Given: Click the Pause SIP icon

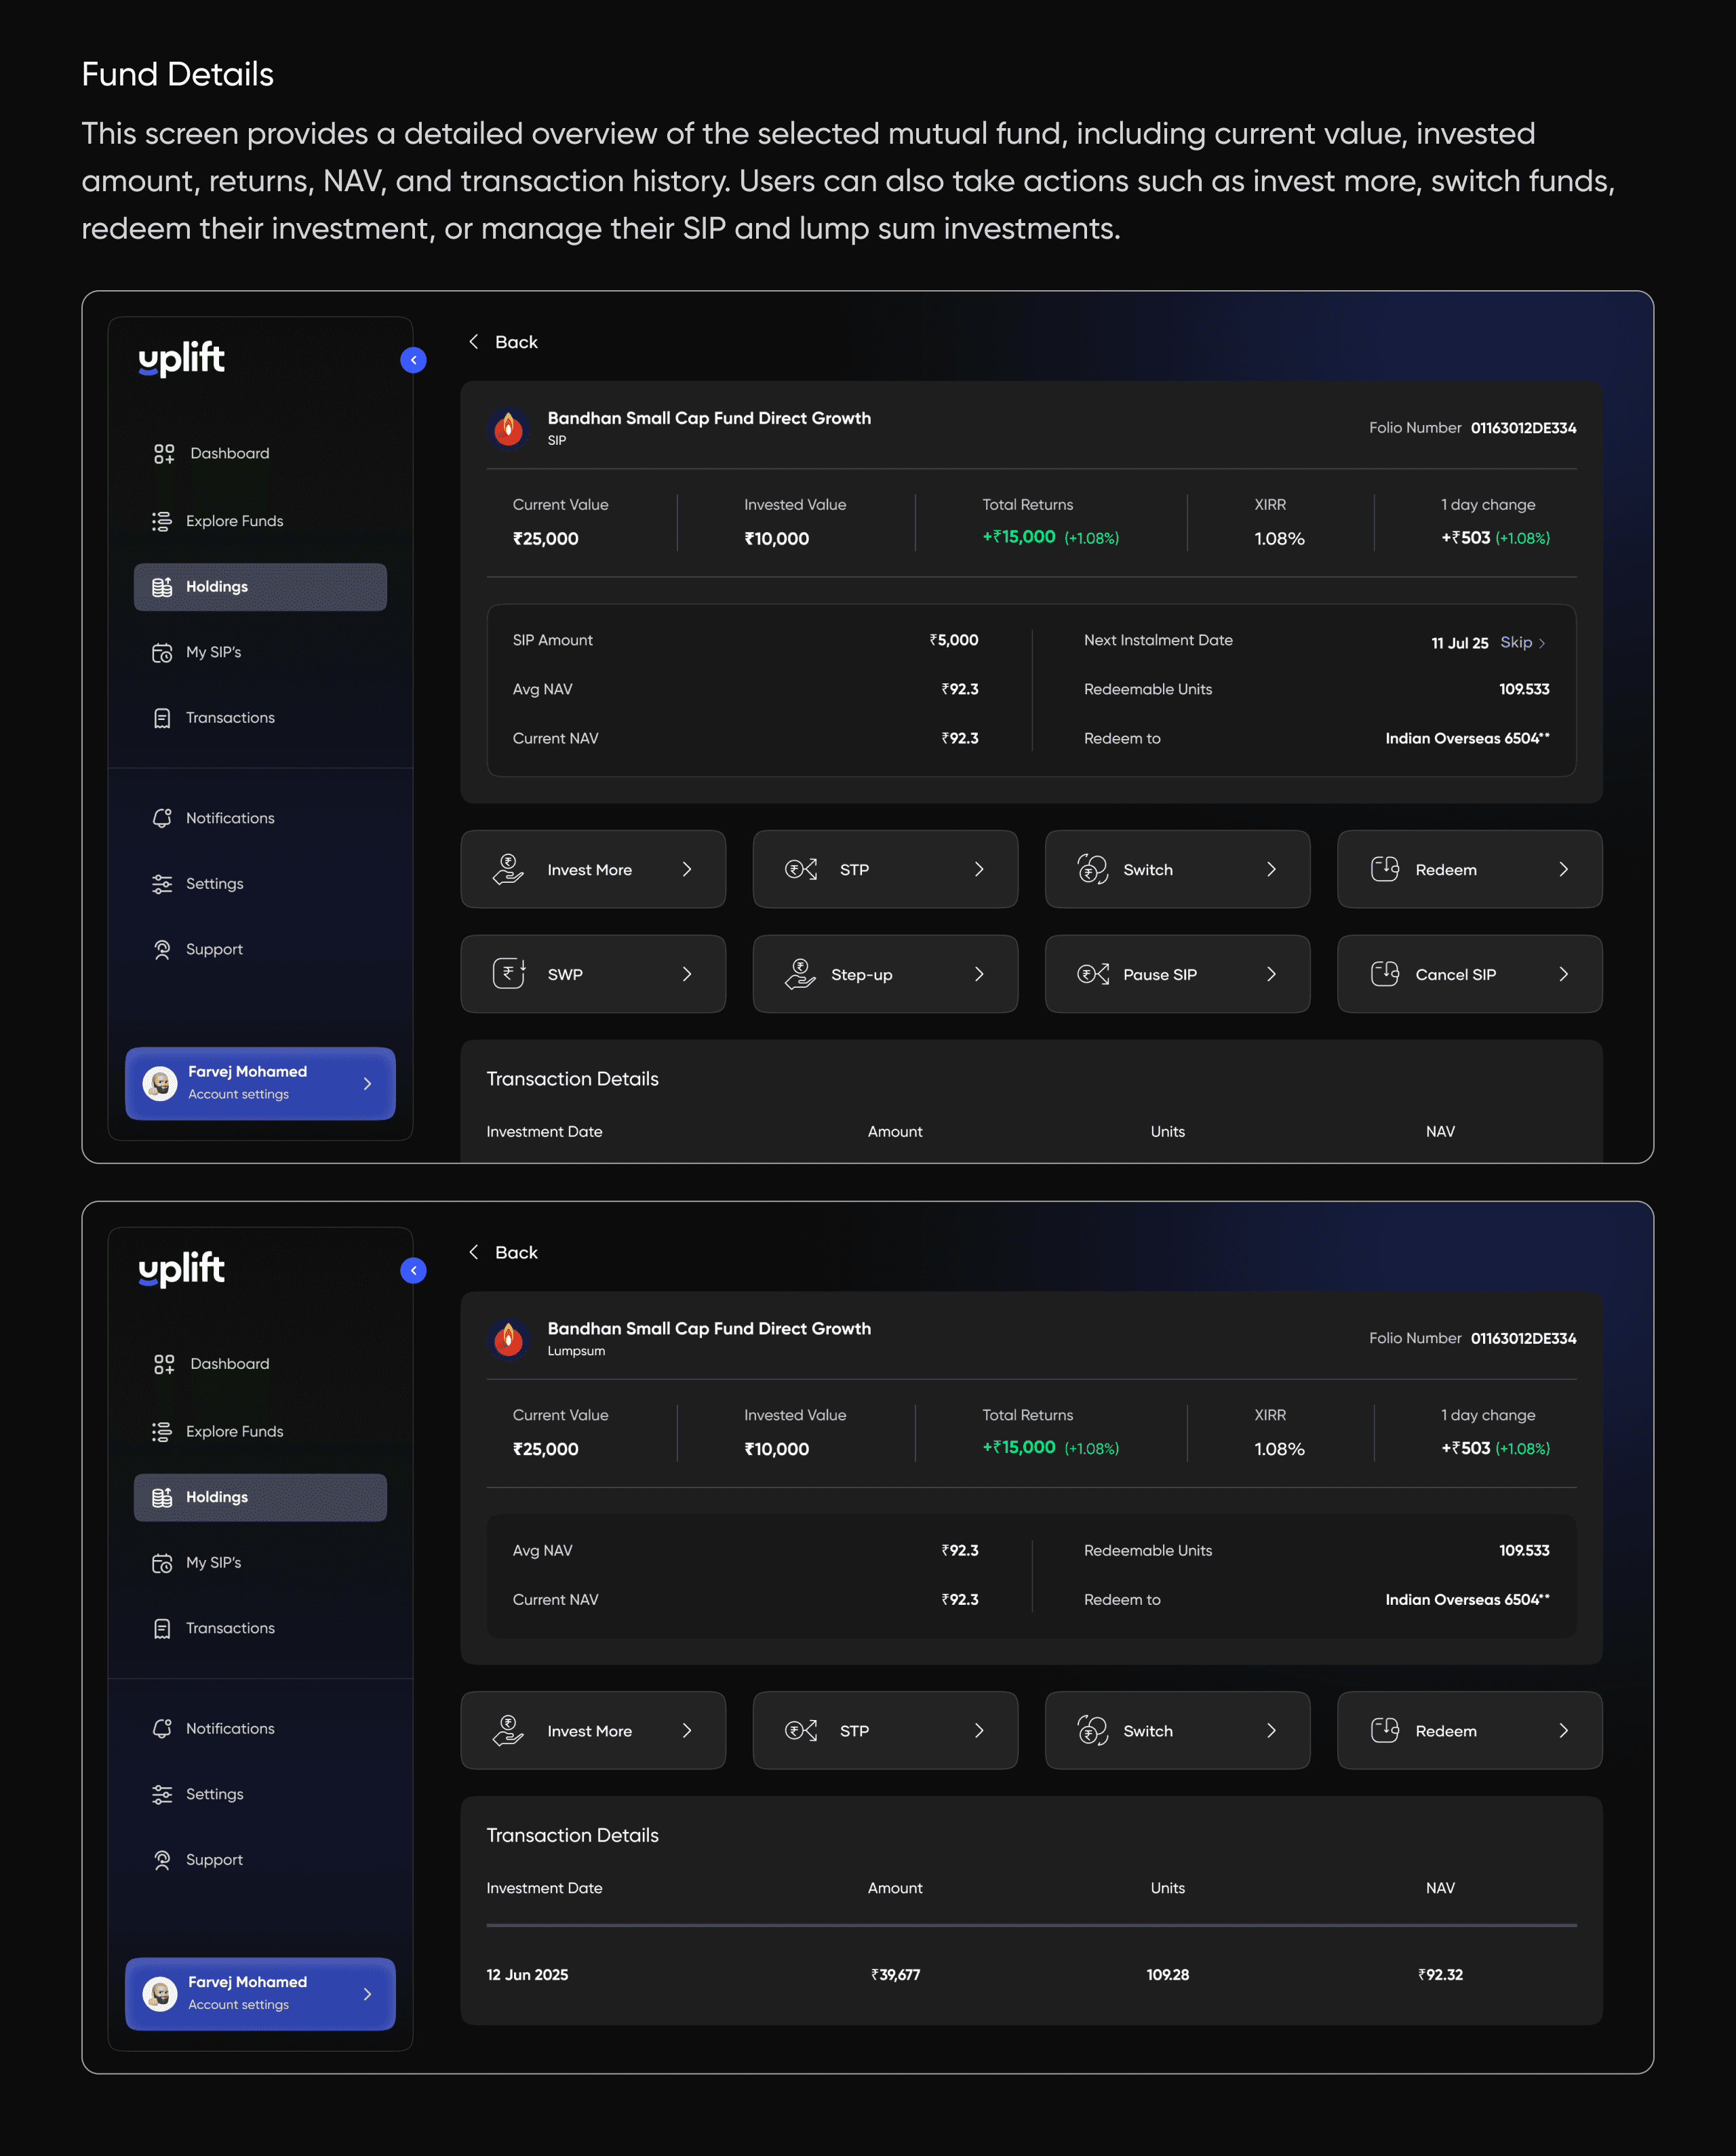Looking at the screenshot, I should (x=1093, y=974).
